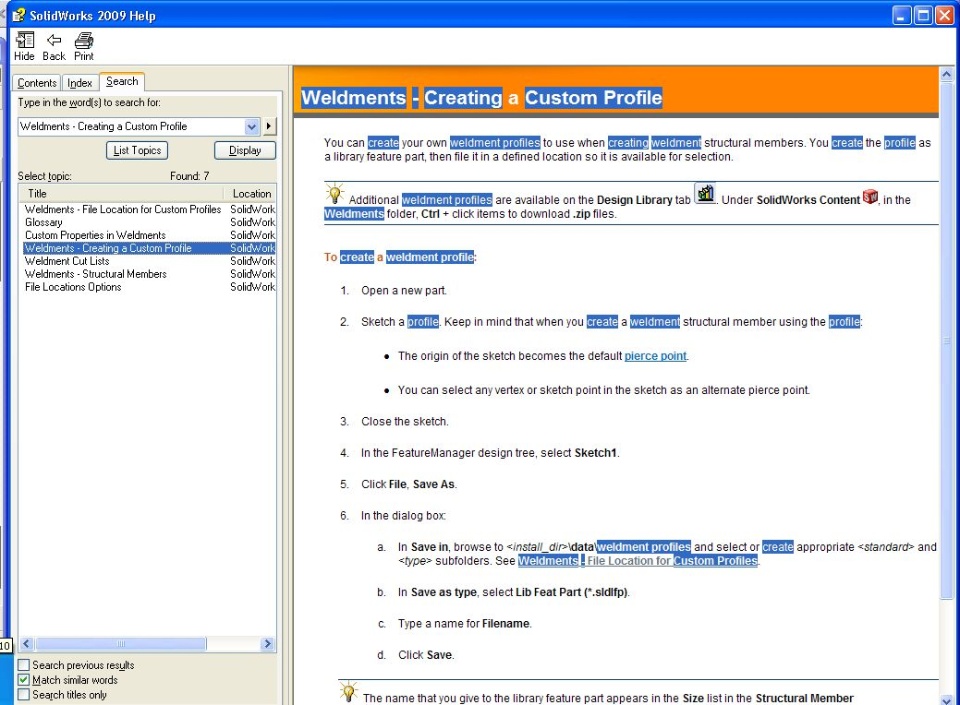Click right arrow of results horizontal scrollbar
Image resolution: width=960 pixels, height=705 pixels.
point(267,644)
